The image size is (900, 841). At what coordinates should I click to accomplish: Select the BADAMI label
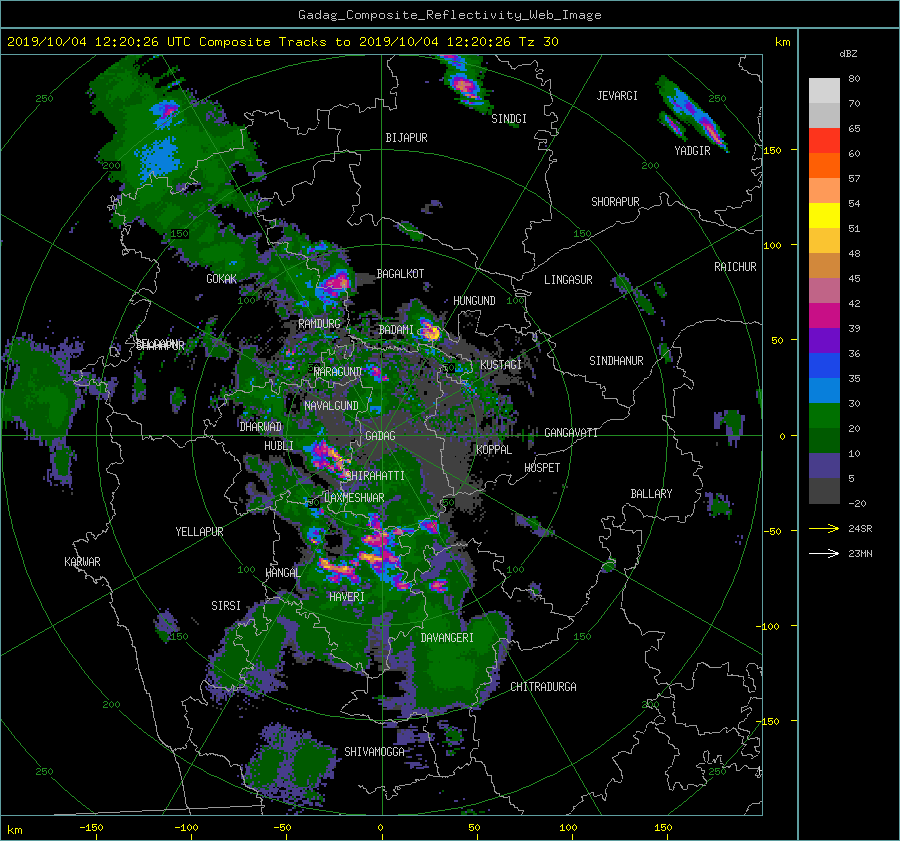coord(396,330)
